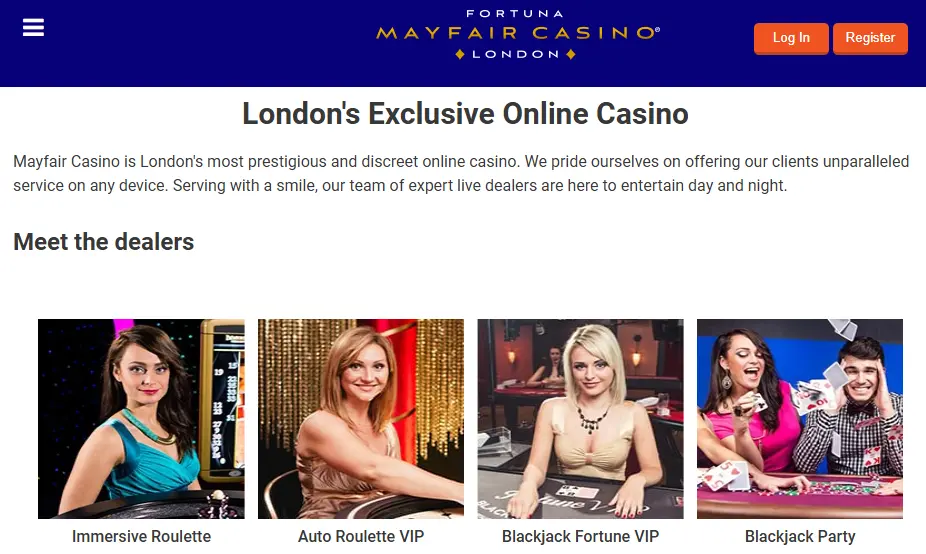Click the registered trademark symbol beside CASINO
This screenshot has width=926, height=554.
point(657,29)
